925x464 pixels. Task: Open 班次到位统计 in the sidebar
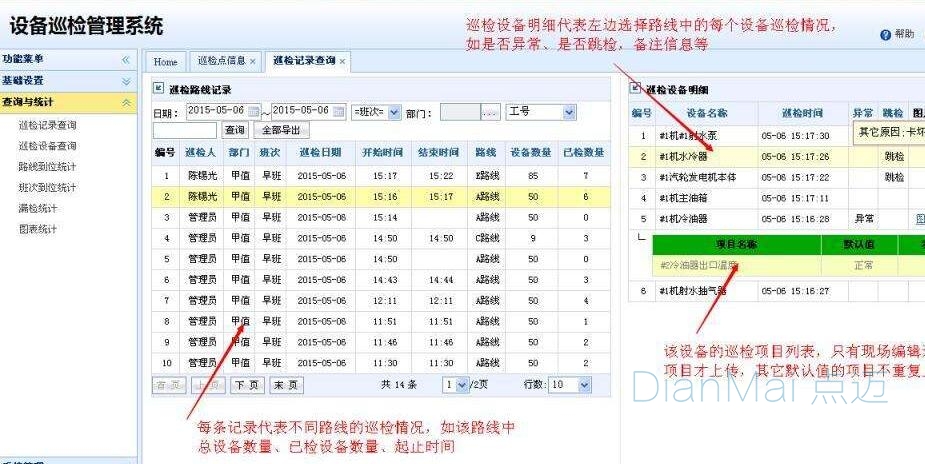48,187
